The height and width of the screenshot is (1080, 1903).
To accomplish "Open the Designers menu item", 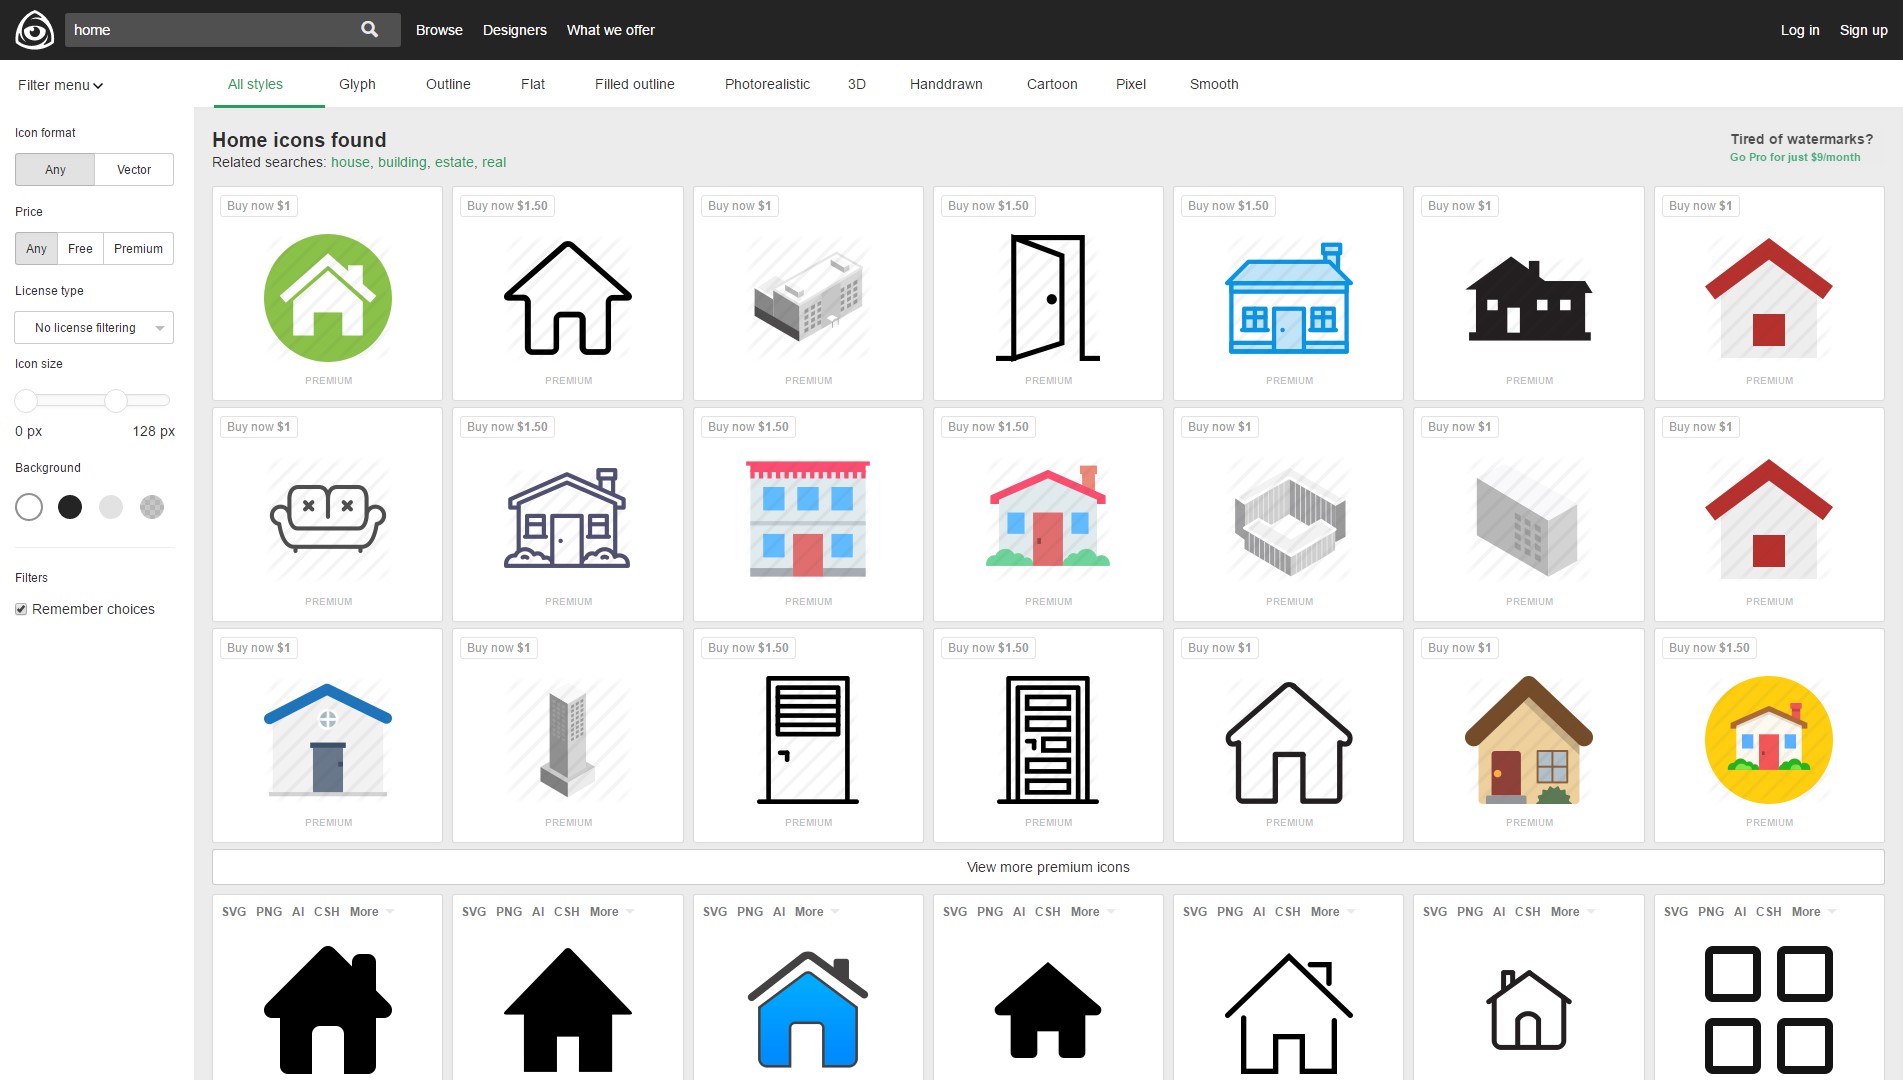I will pos(514,30).
